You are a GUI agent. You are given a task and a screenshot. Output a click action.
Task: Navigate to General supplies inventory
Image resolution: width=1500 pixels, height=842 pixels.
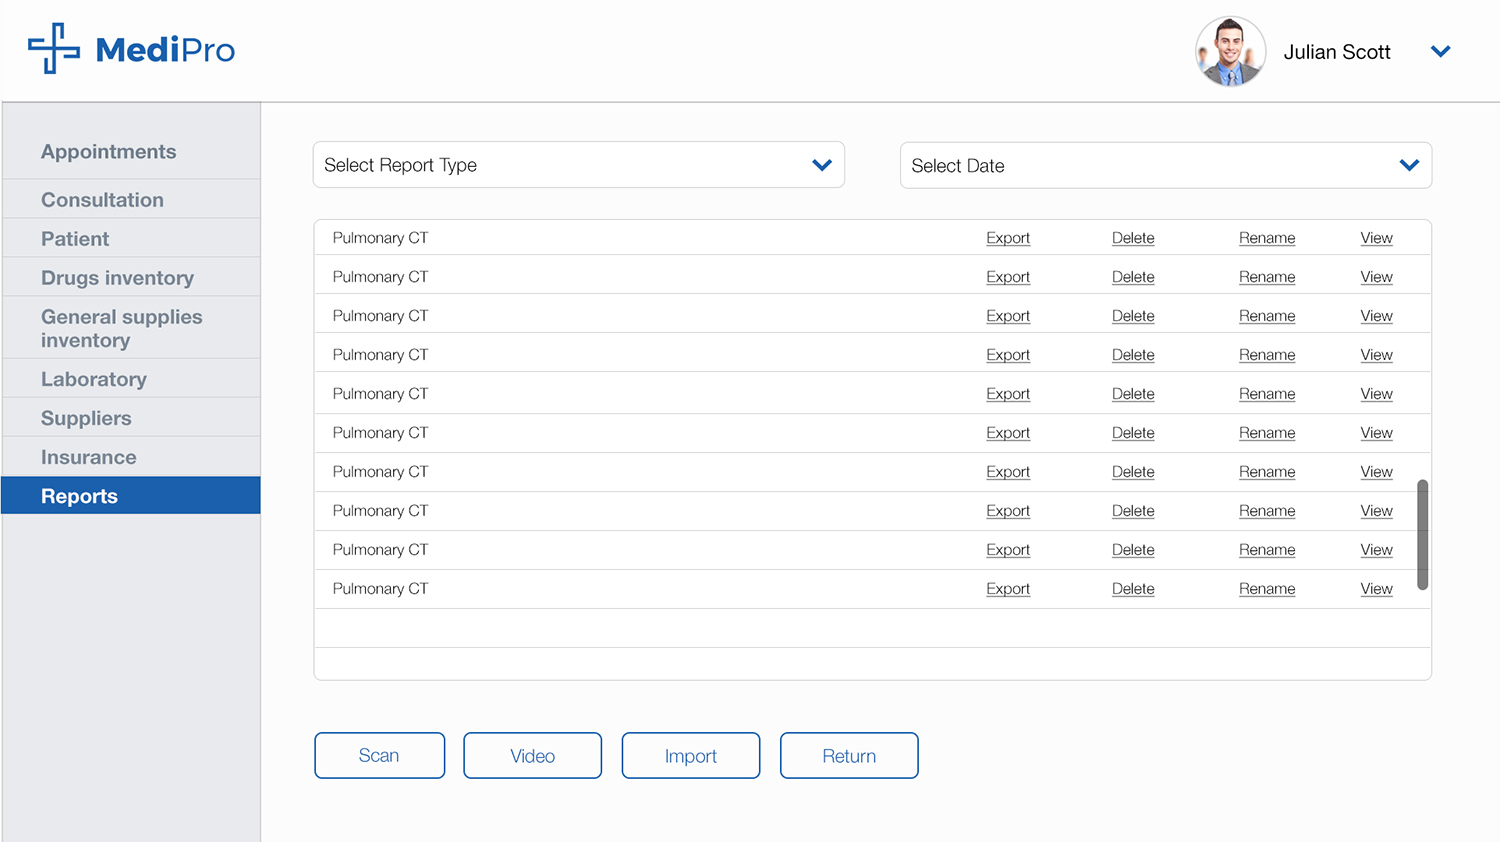tap(121, 328)
